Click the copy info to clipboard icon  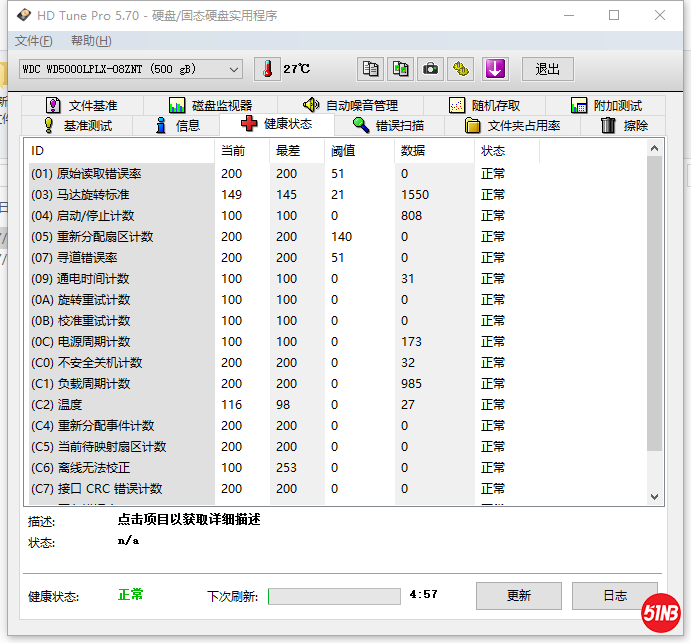[371, 69]
